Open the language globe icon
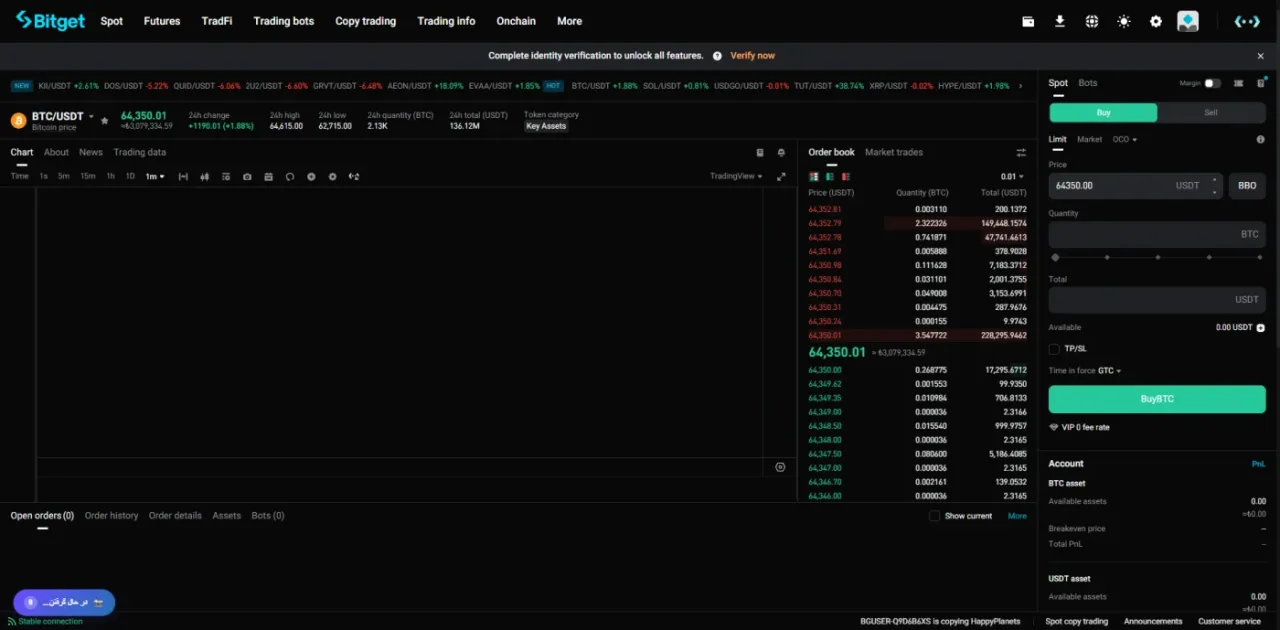The width and height of the screenshot is (1280, 630). click(1092, 21)
